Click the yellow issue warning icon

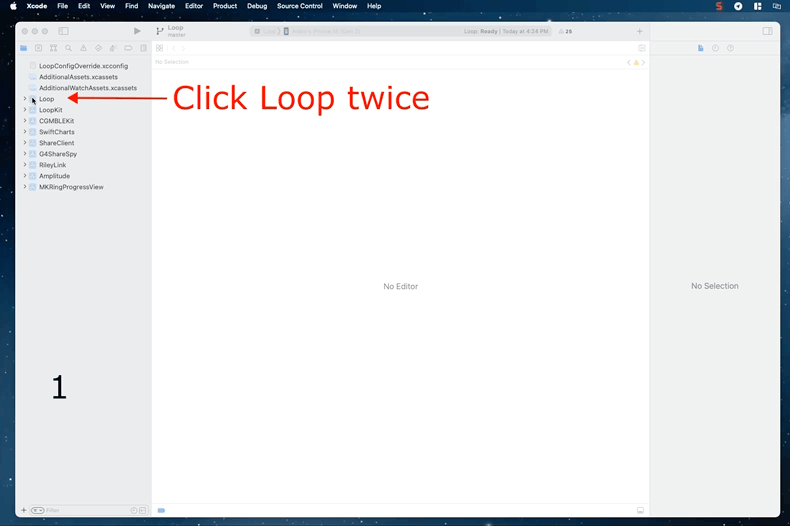[x=636, y=62]
